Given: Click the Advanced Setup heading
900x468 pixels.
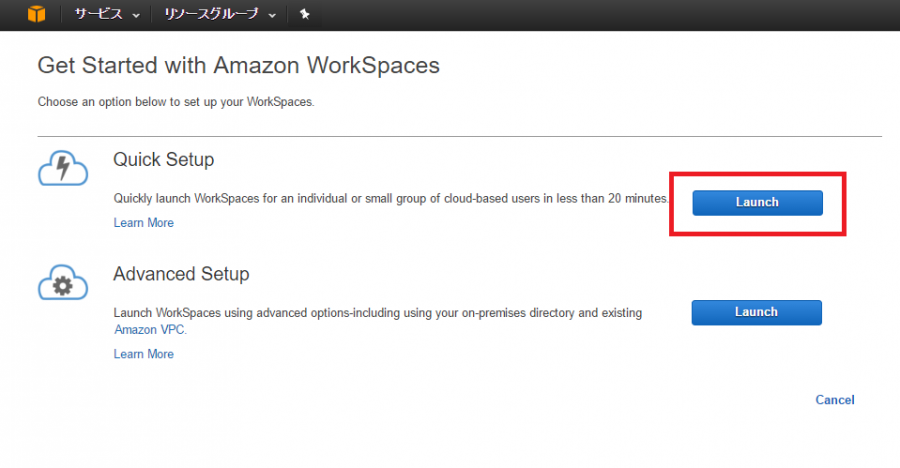Looking at the screenshot, I should pos(181,274).
